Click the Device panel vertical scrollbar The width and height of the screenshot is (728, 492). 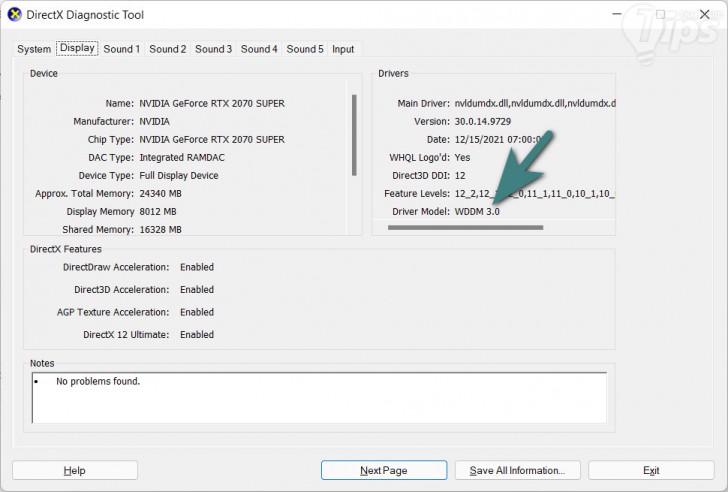point(354,135)
